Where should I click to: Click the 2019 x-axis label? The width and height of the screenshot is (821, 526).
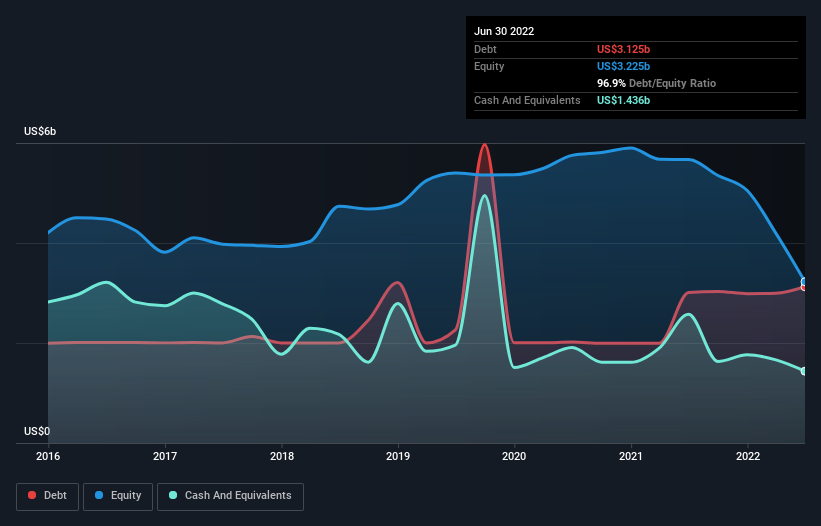point(398,456)
